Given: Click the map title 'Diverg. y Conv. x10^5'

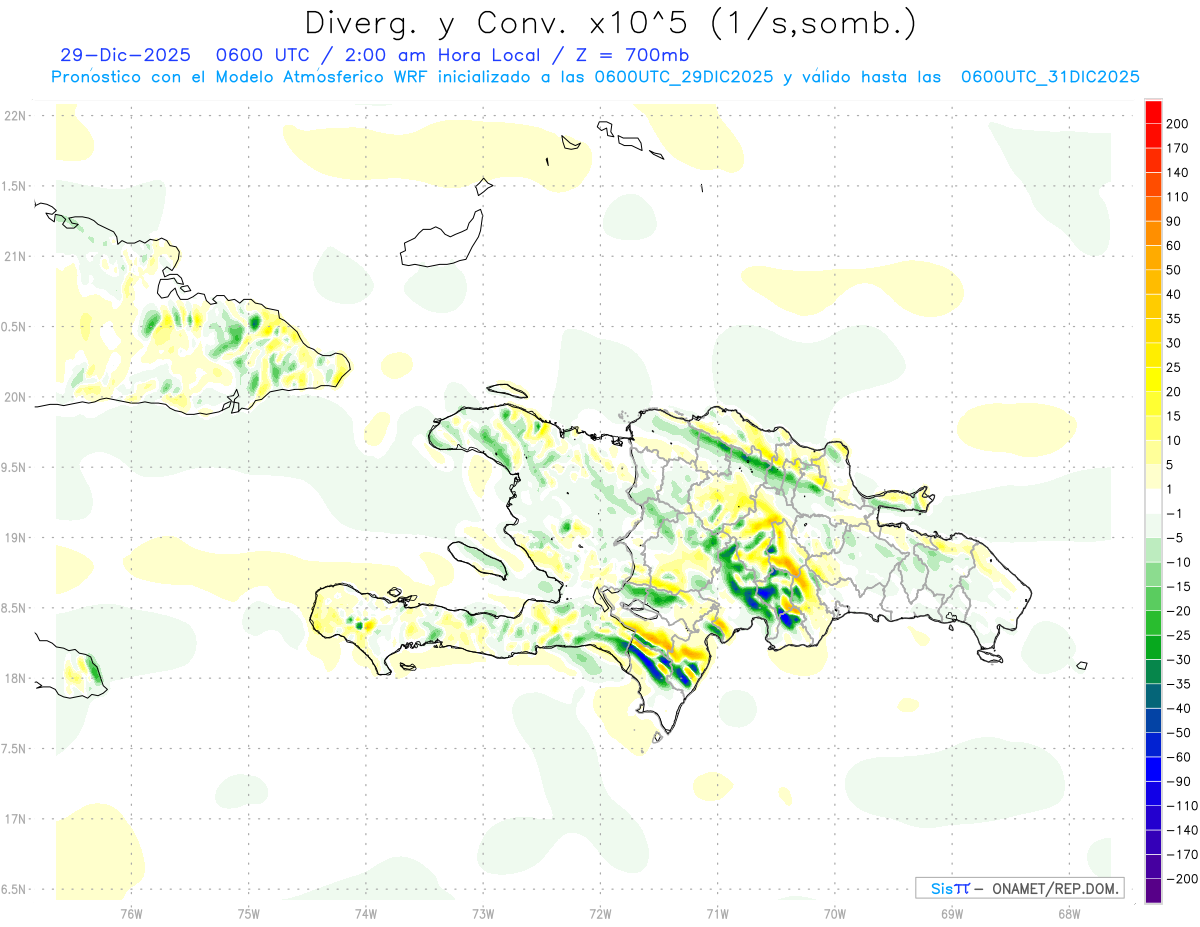Looking at the screenshot, I should tap(496, 22).
